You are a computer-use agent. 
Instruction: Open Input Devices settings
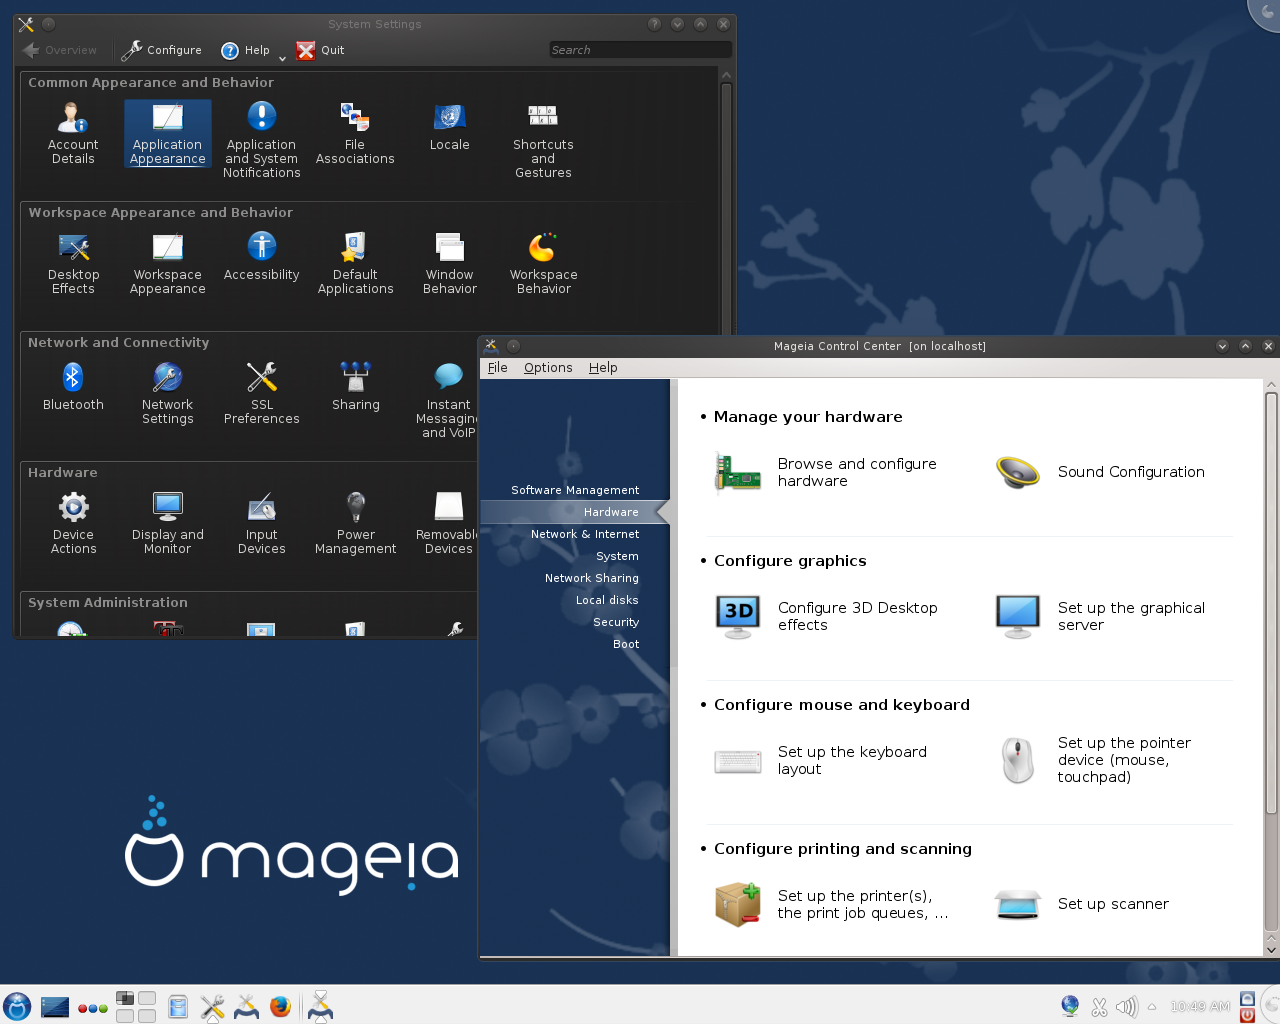tap(261, 523)
